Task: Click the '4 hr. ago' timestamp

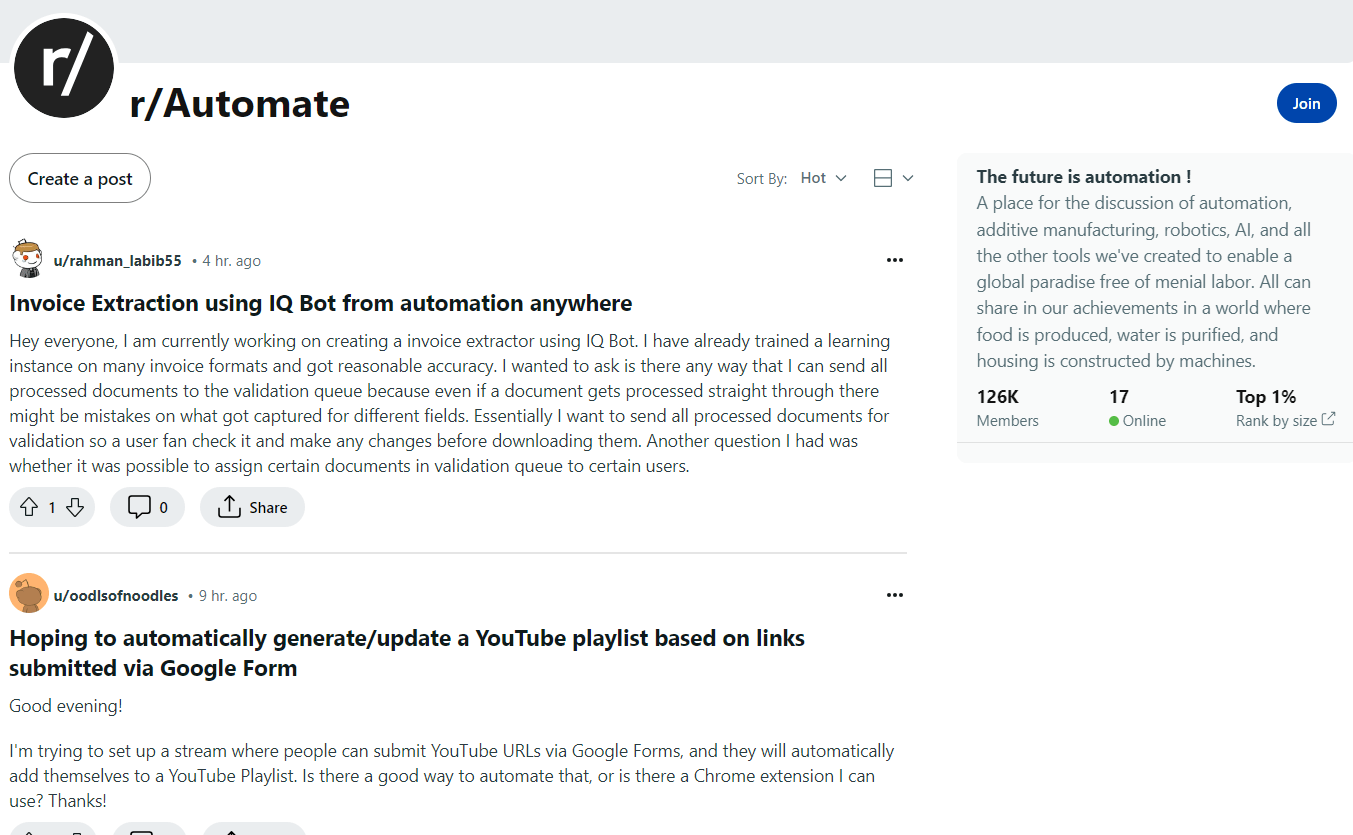Action: (232, 260)
